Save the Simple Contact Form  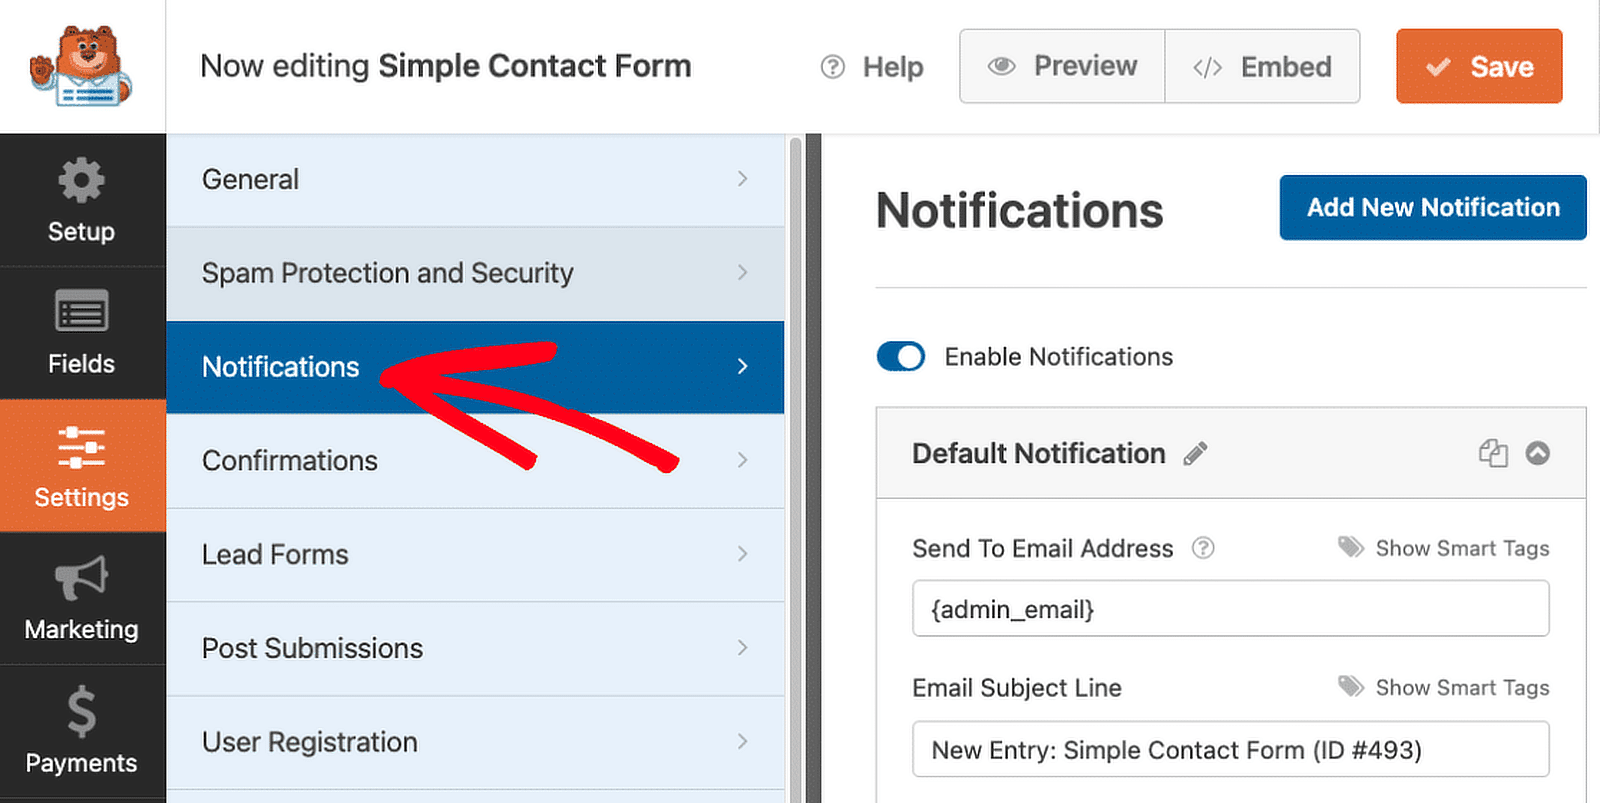coord(1478,66)
